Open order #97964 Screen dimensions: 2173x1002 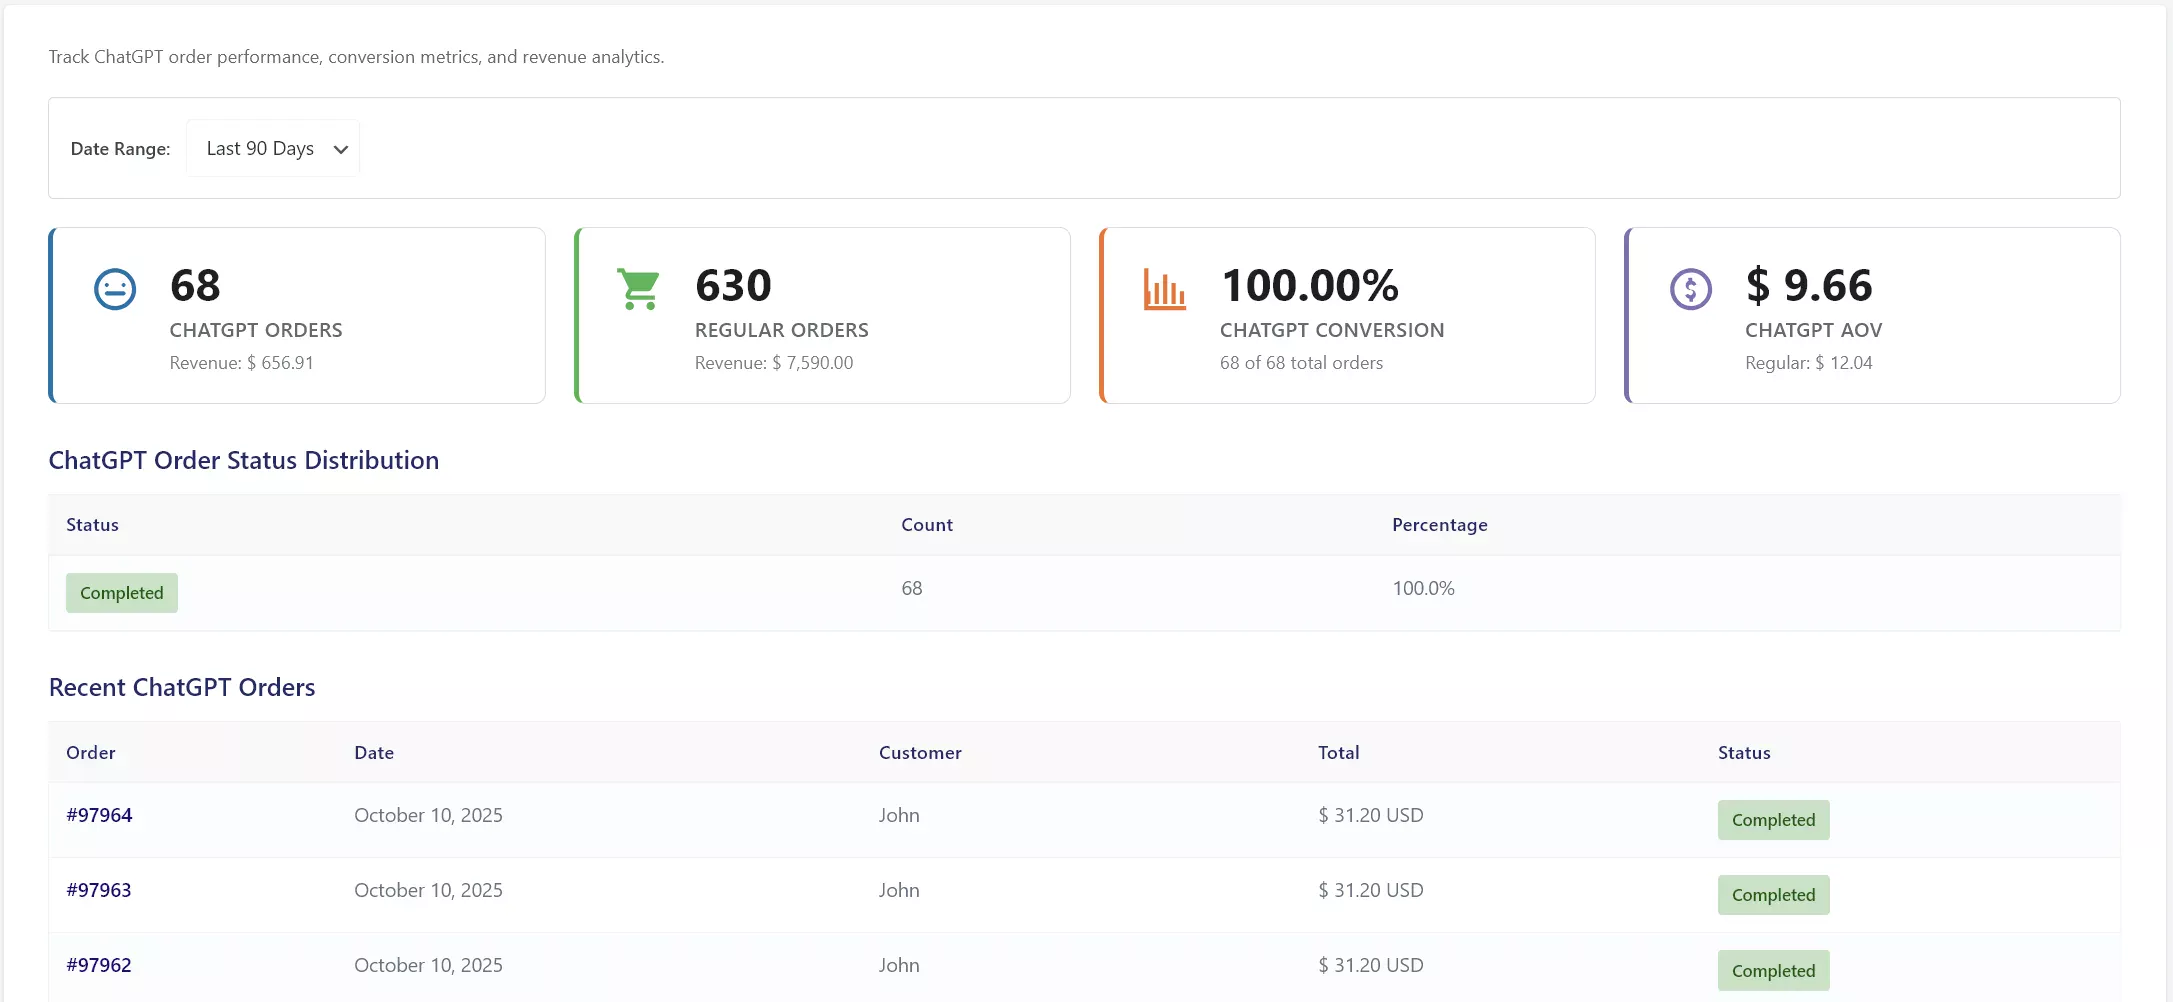(x=99, y=815)
